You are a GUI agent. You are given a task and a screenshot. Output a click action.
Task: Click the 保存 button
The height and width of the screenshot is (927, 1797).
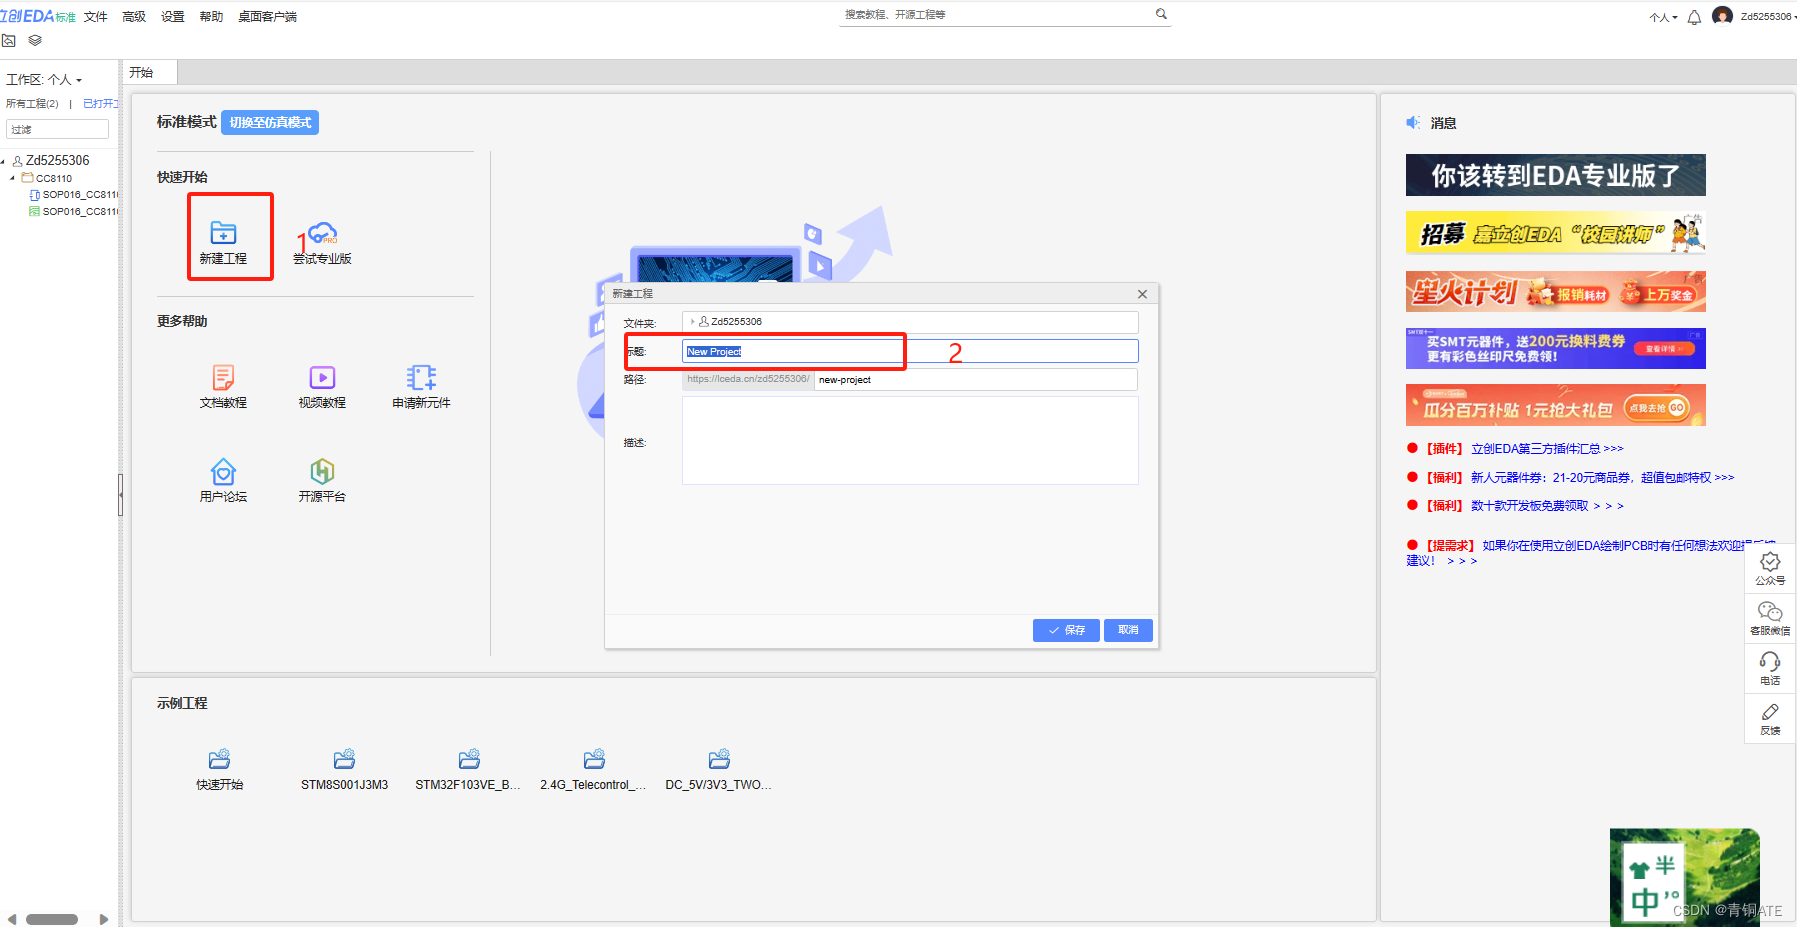[1066, 630]
